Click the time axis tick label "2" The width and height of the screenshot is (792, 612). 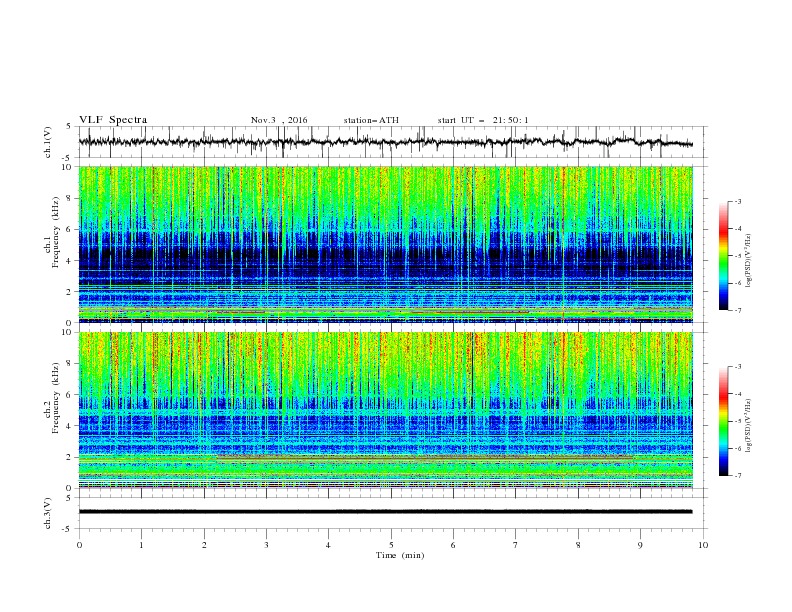click(204, 545)
